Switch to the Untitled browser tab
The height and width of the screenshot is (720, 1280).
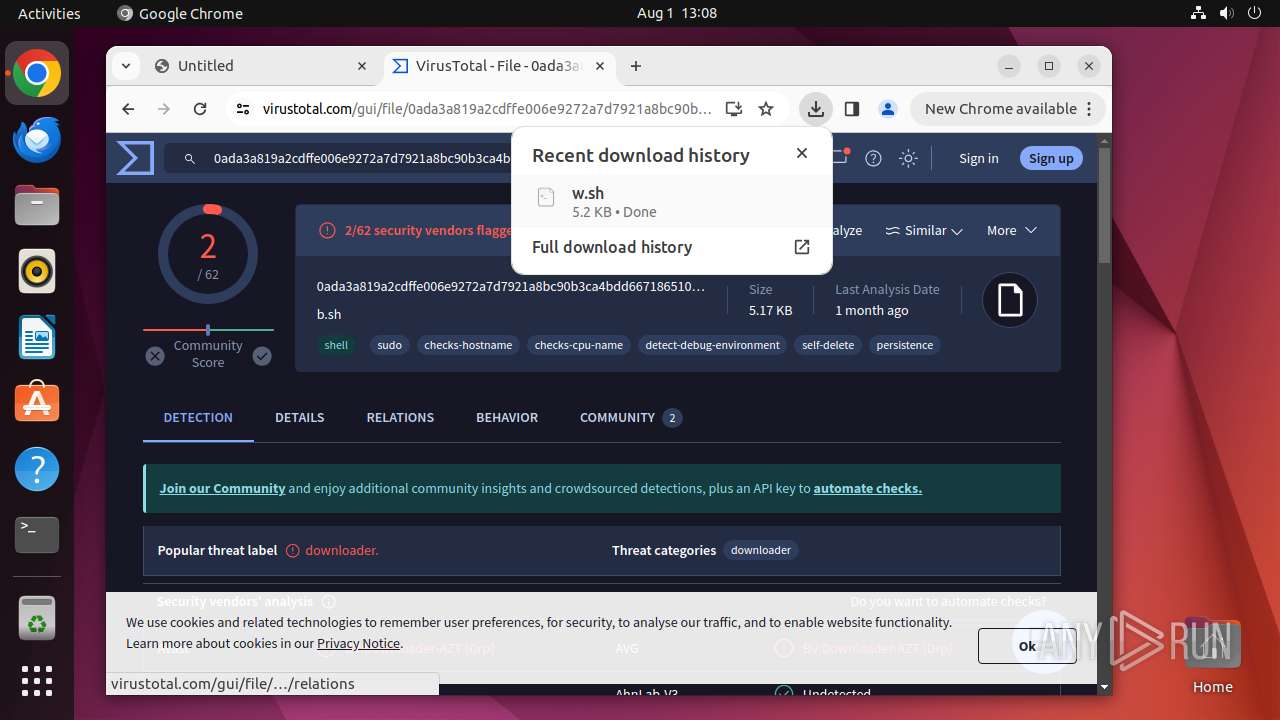coord(260,66)
